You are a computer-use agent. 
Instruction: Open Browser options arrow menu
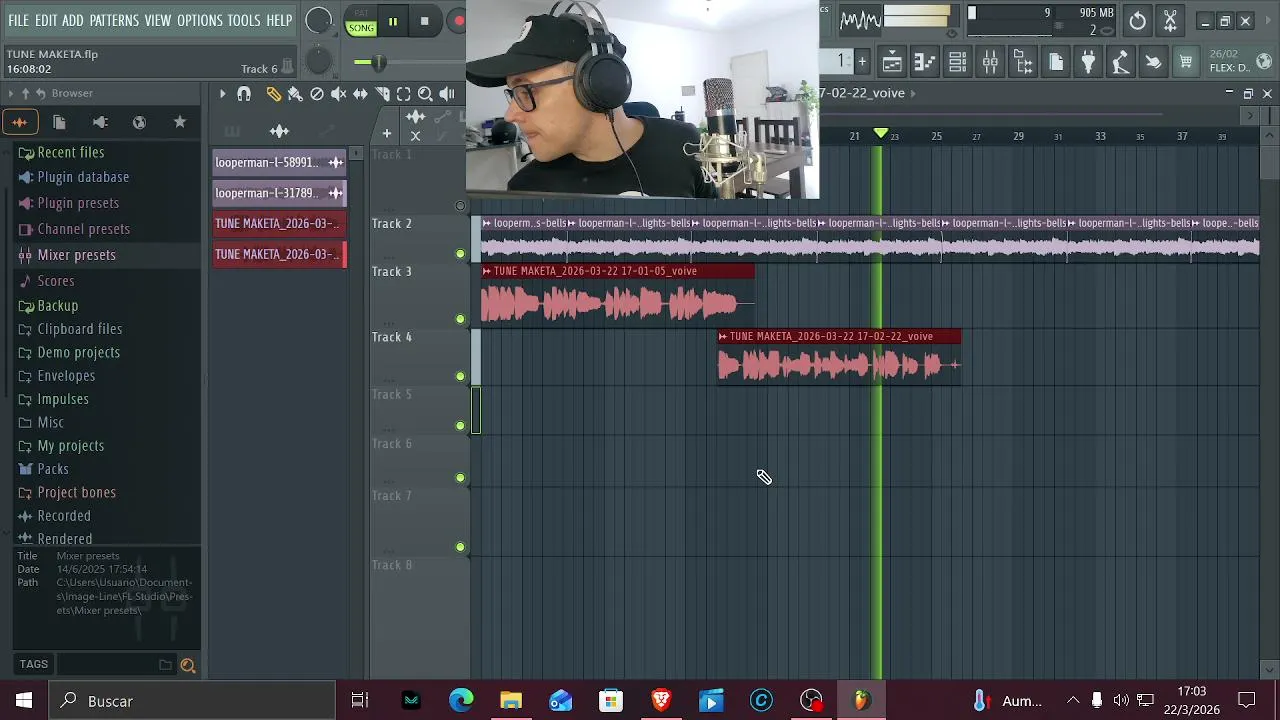click(12, 93)
